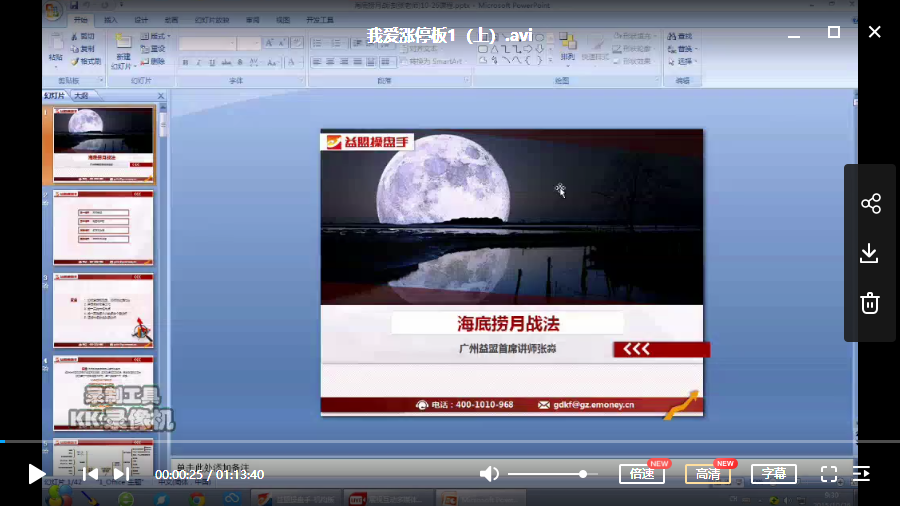Screen dimensions: 900x506
Task: Select the 审阅 ribbon tab
Action: (x=253, y=20)
